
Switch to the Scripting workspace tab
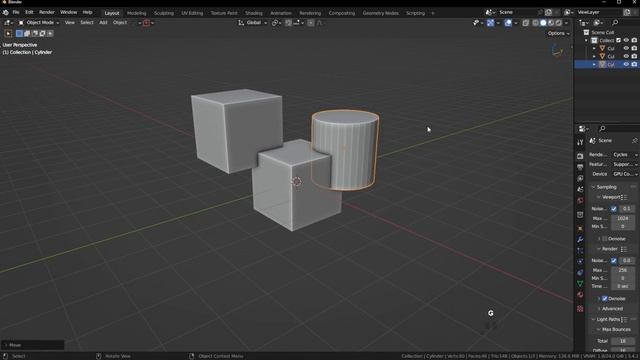tap(415, 13)
